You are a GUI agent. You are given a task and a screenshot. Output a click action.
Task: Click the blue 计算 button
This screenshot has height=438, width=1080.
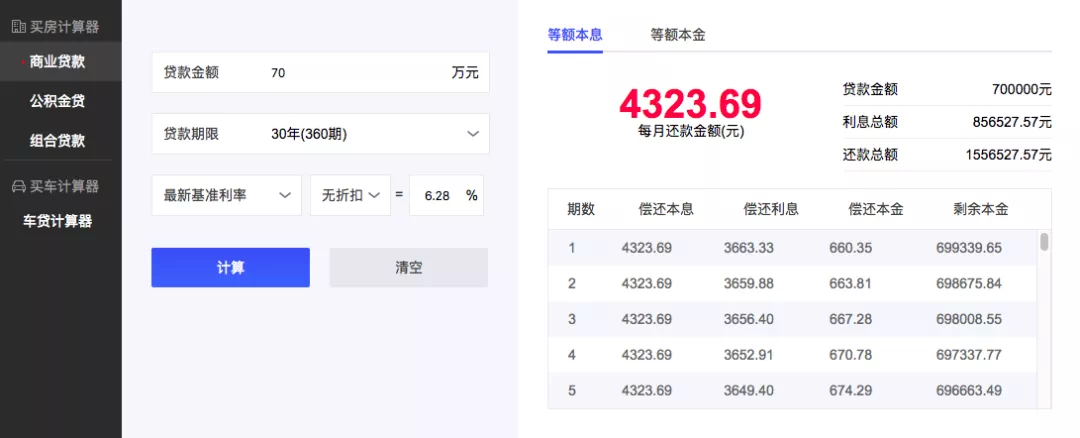point(231,267)
